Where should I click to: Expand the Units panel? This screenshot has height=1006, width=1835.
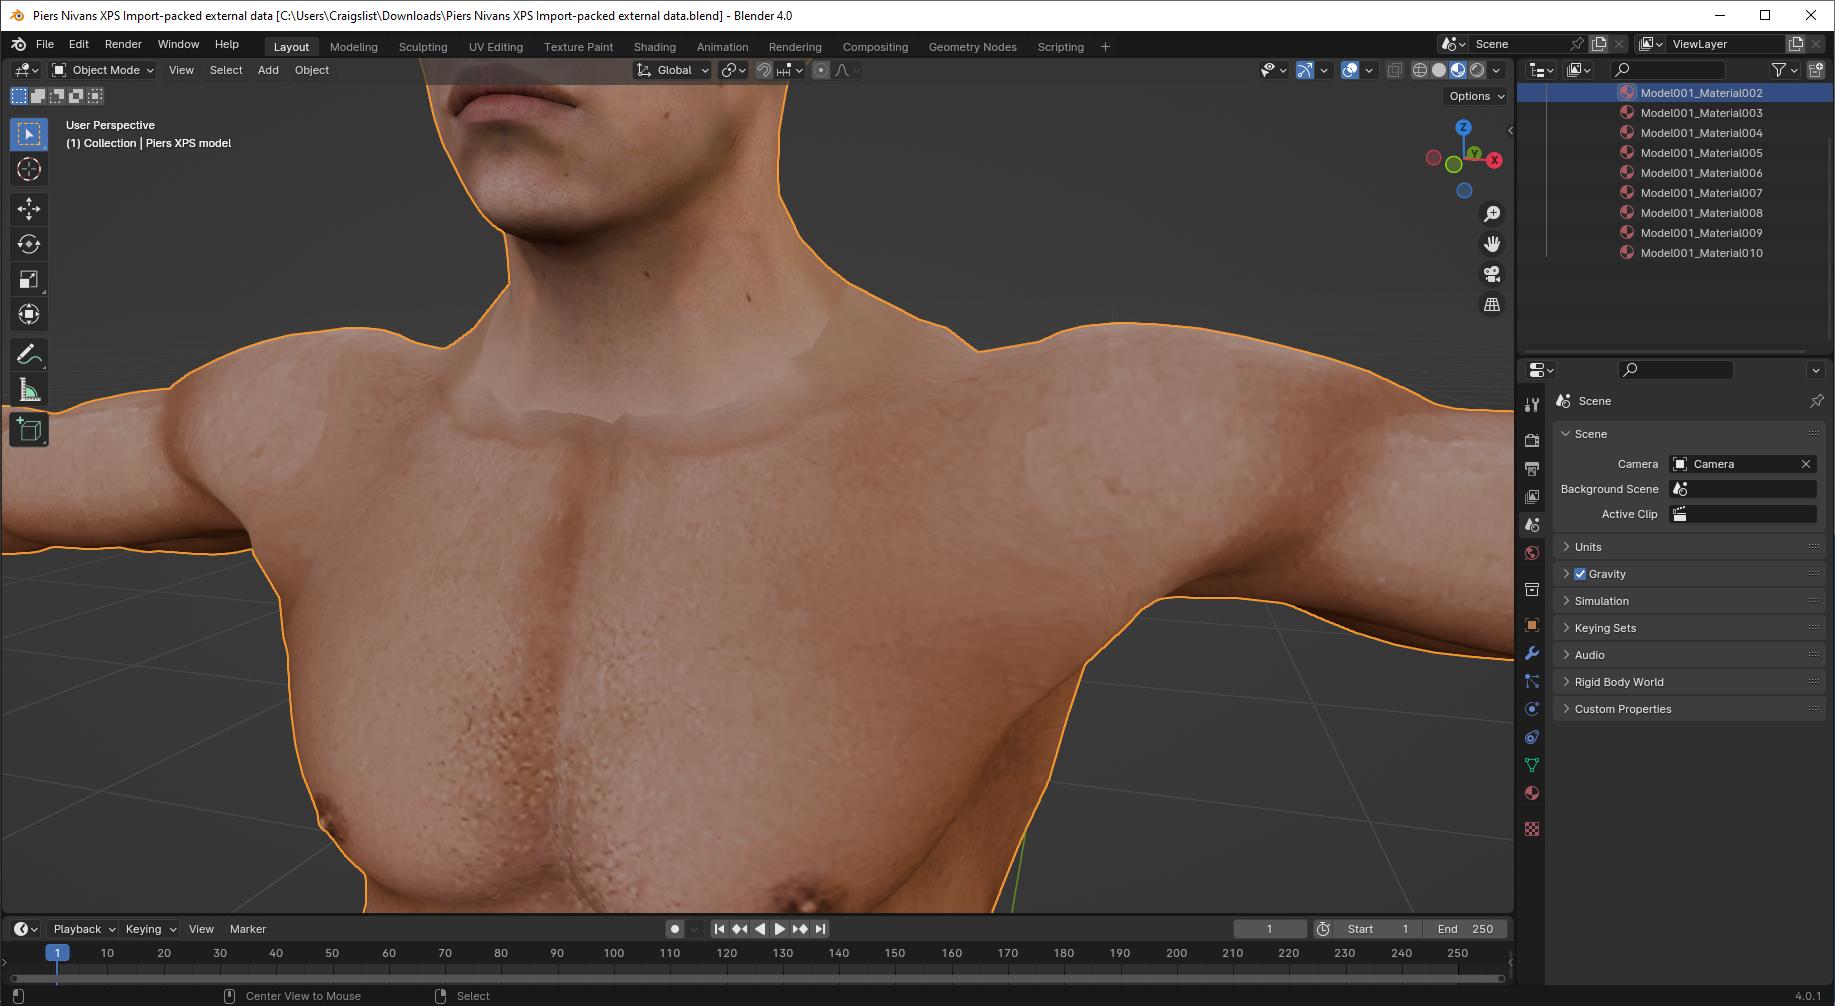pyautogui.click(x=1689, y=547)
